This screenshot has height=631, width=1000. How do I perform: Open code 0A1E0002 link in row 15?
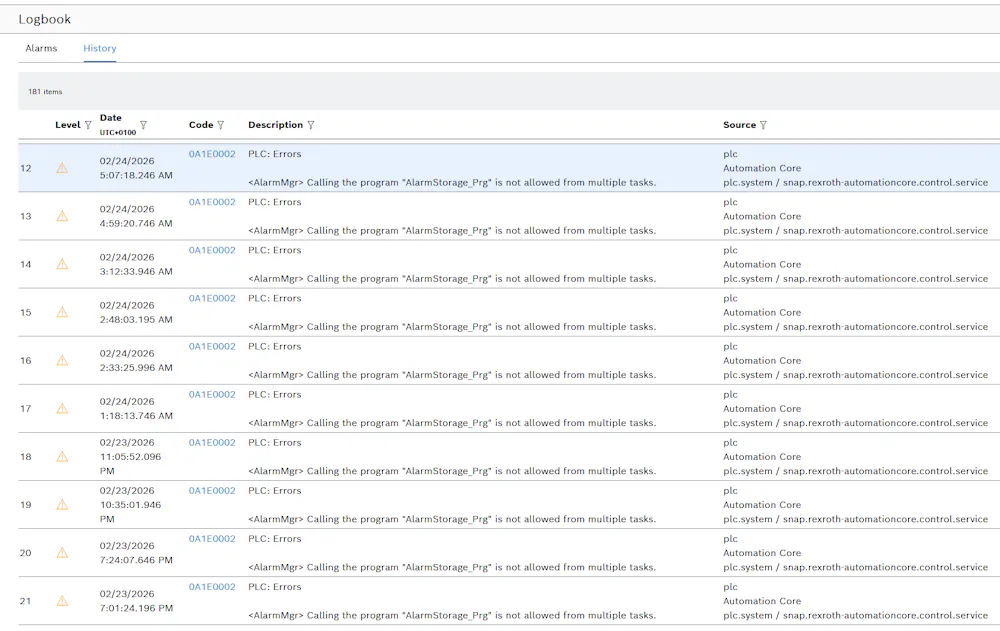point(212,298)
